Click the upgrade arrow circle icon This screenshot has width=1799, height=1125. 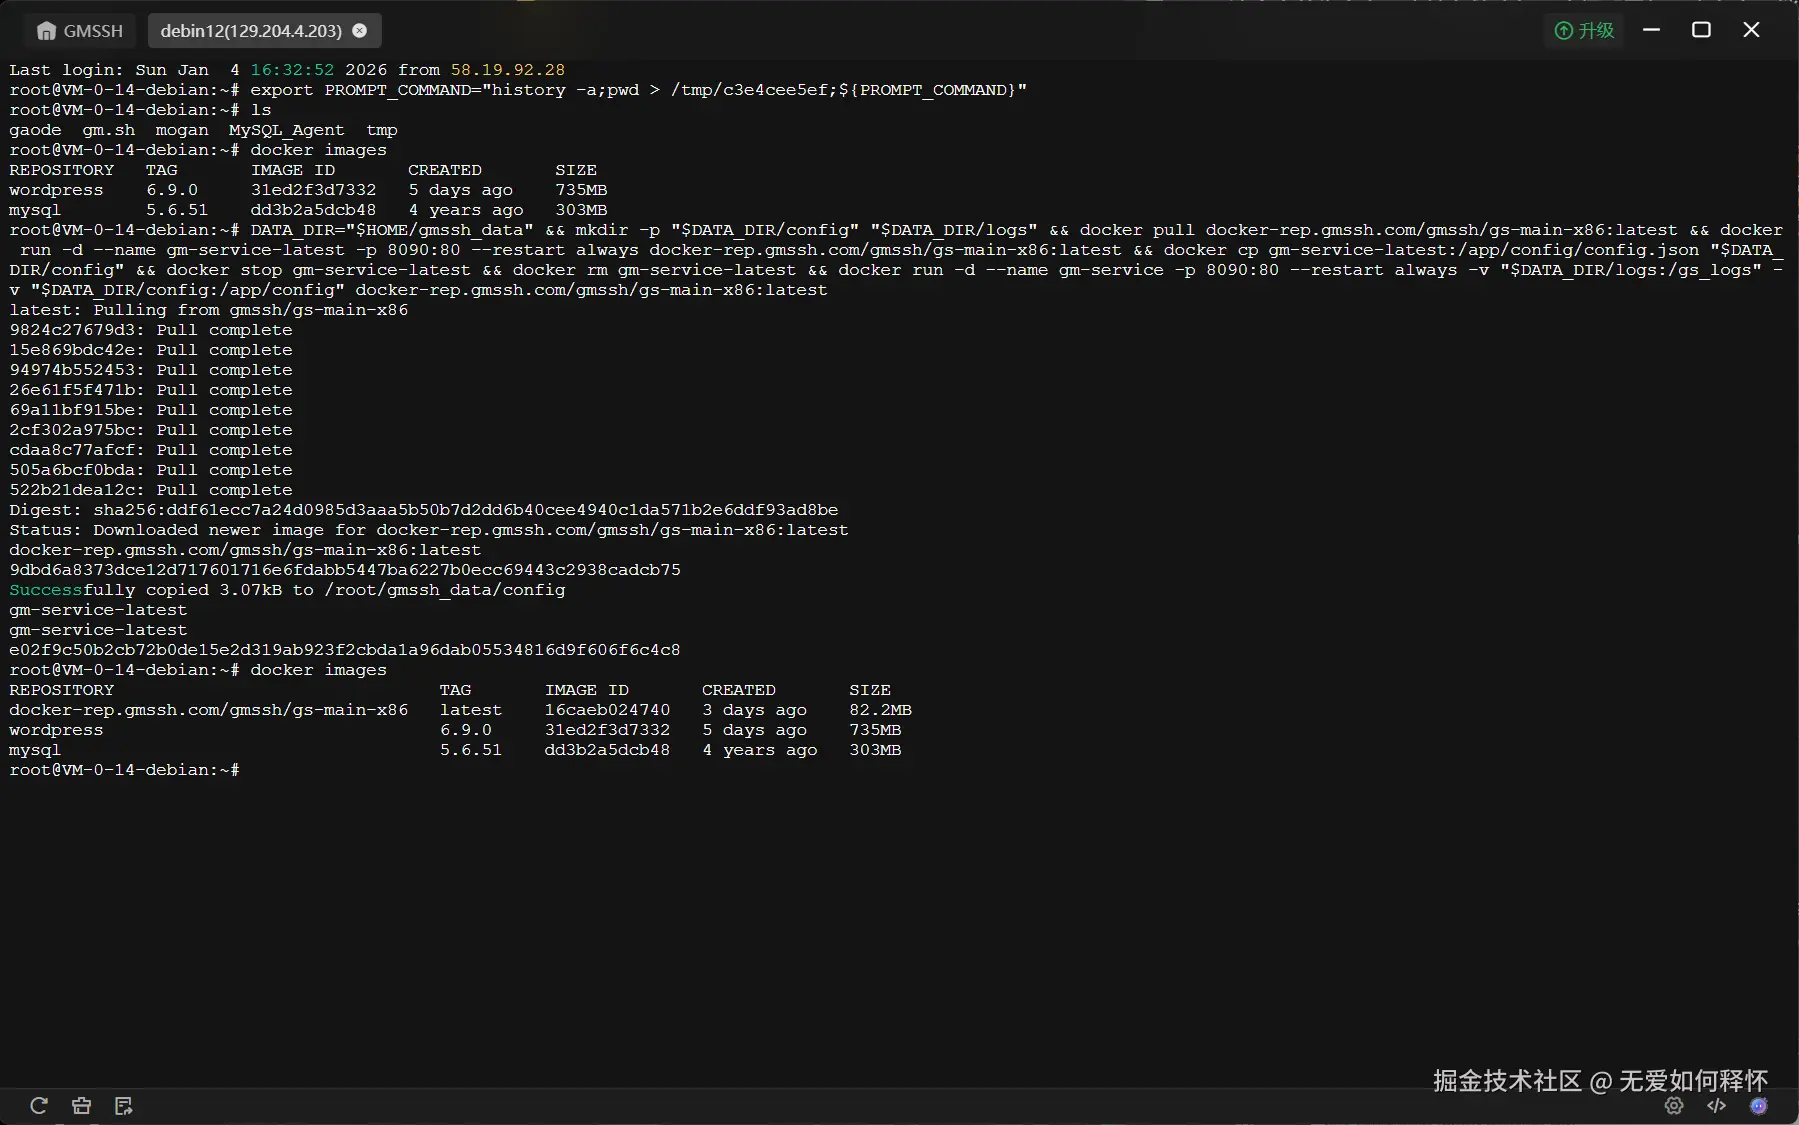point(1563,31)
